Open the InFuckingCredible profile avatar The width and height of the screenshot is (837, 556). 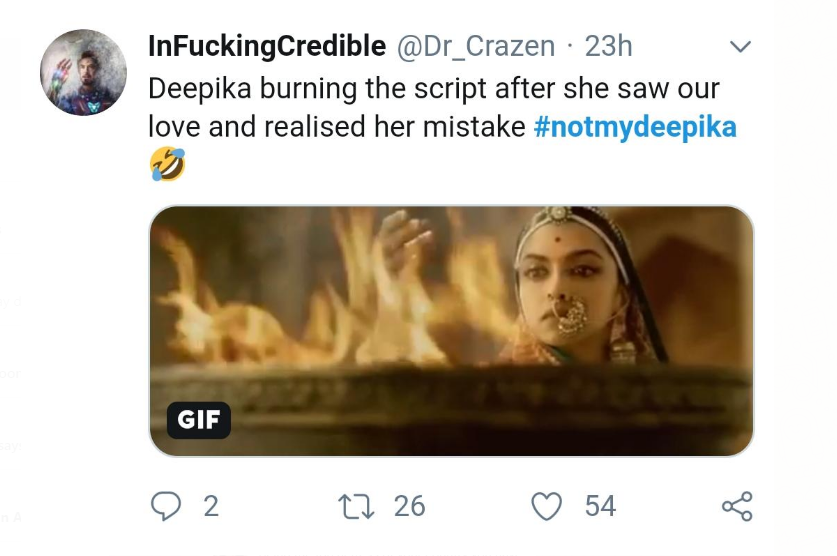tap(84, 72)
